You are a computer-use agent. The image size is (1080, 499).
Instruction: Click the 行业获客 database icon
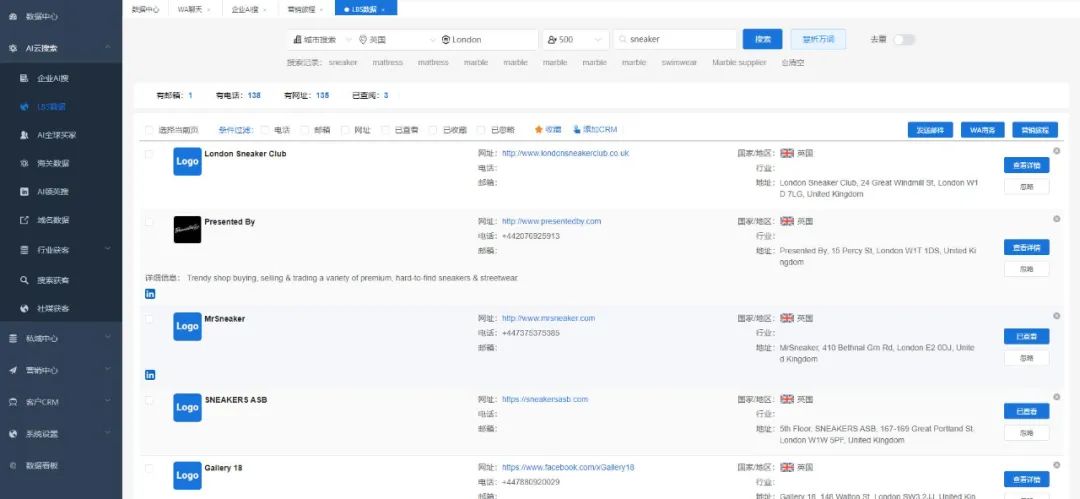[25, 250]
